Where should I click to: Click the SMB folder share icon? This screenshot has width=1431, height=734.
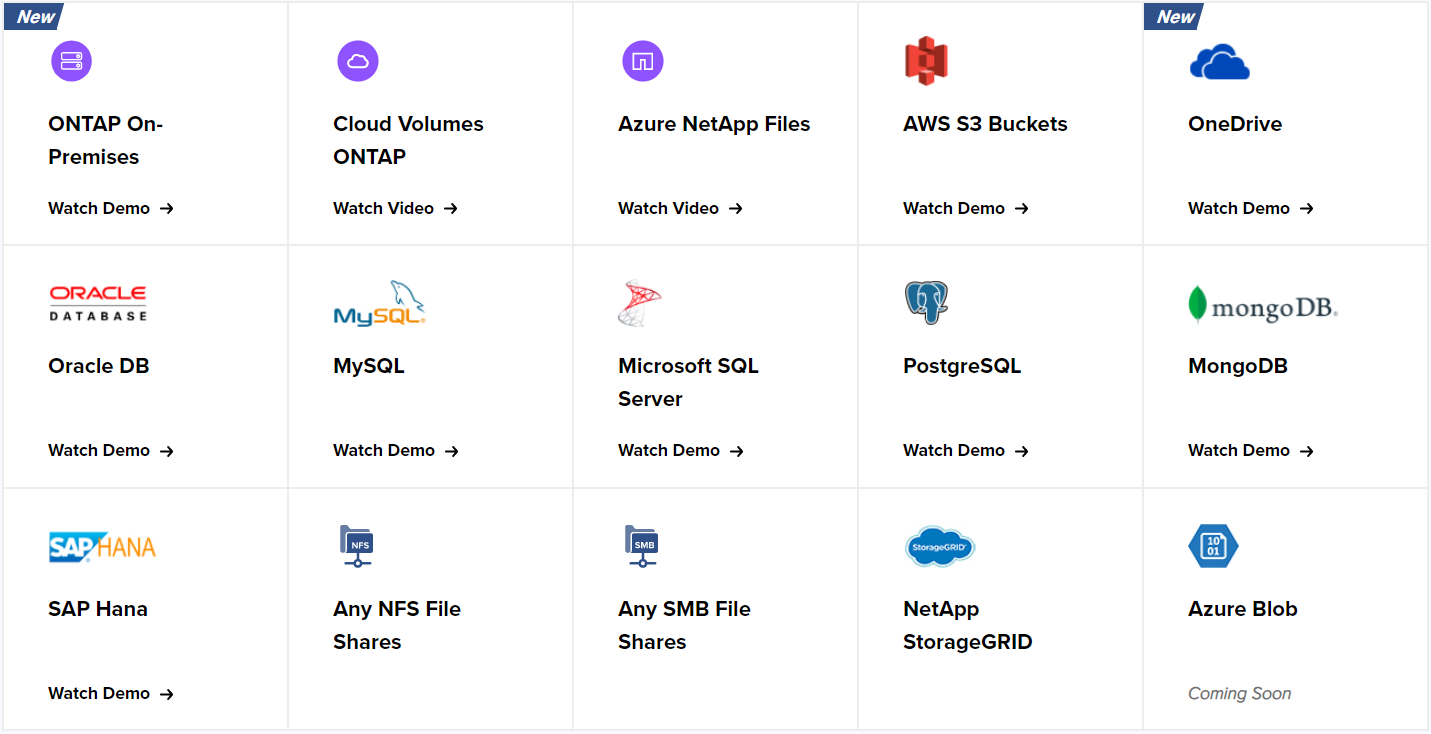[641, 546]
